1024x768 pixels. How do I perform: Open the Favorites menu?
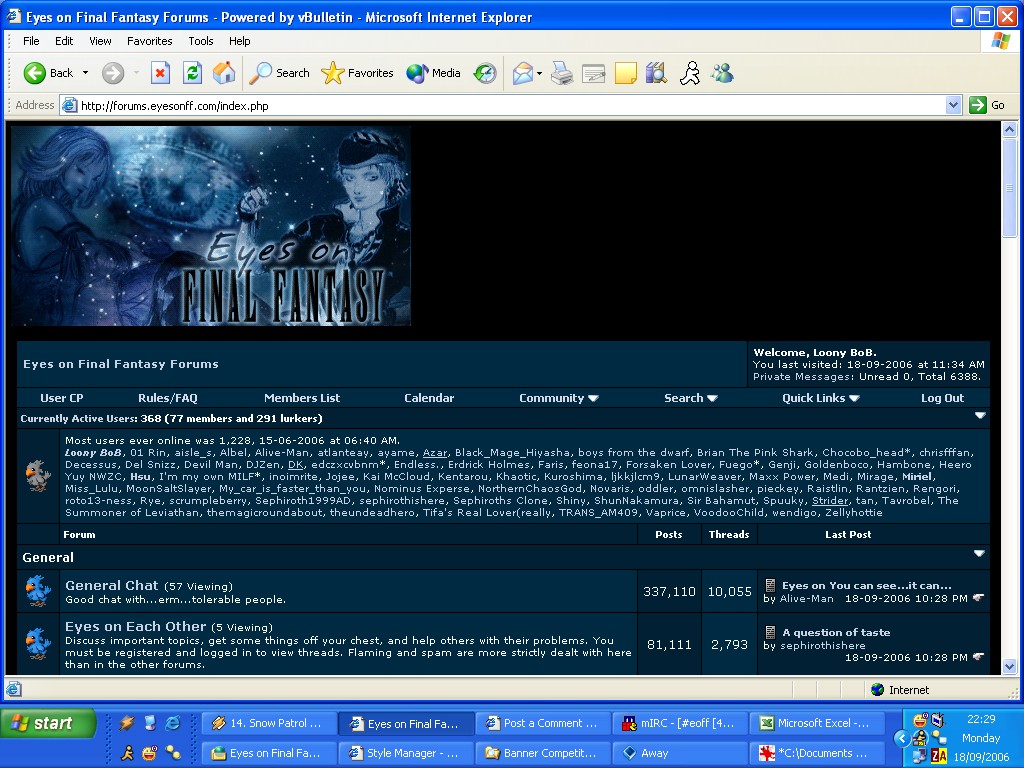150,41
